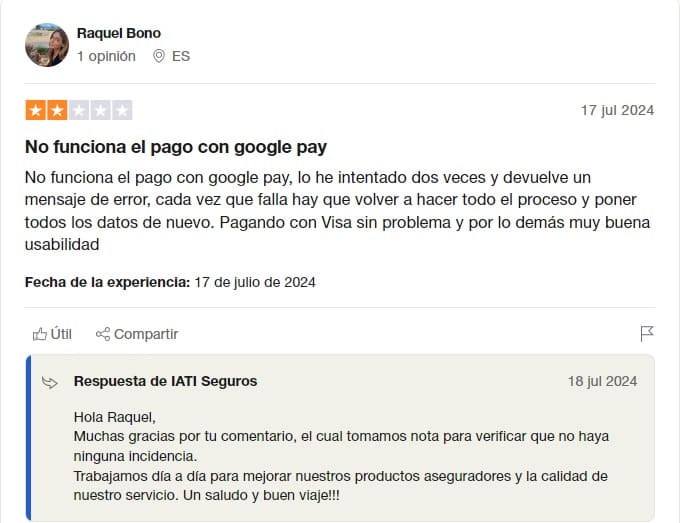The height and width of the screenshot is (523, 680).
Task: Report the review with the flag icon
Action: pyautogui.click(x=647, y=333)
